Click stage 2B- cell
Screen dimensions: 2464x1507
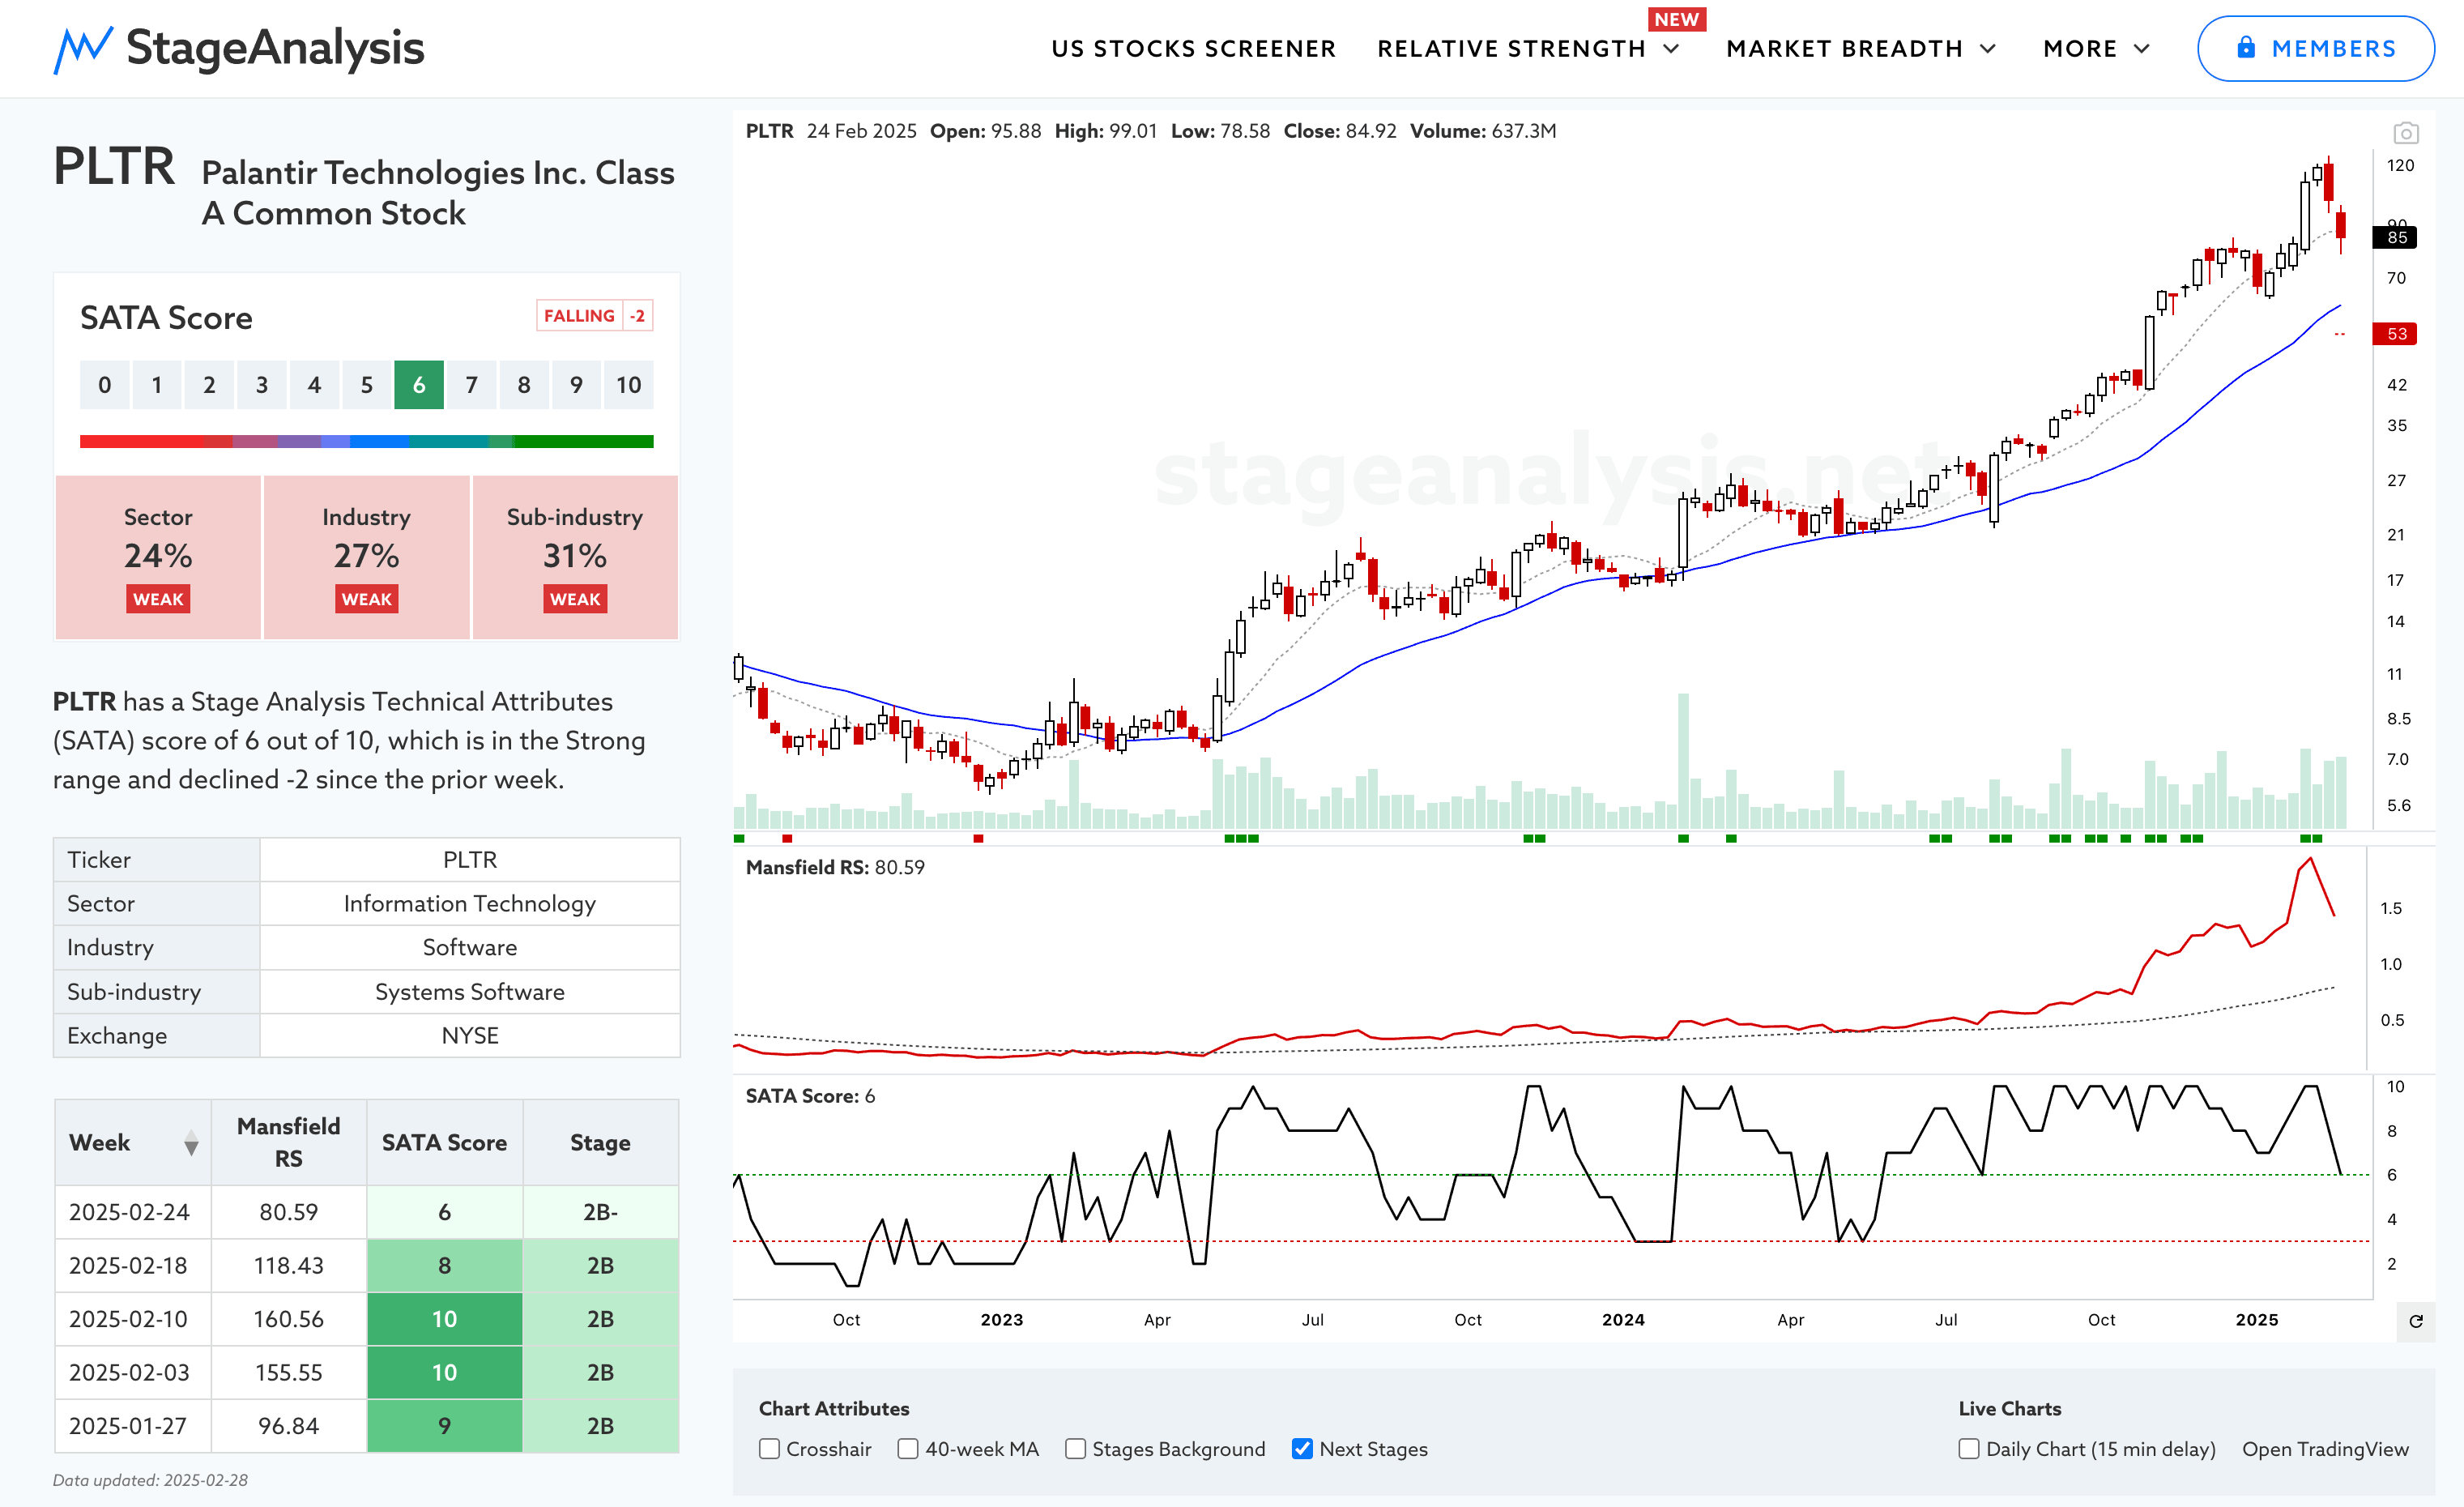(600, 1212)
